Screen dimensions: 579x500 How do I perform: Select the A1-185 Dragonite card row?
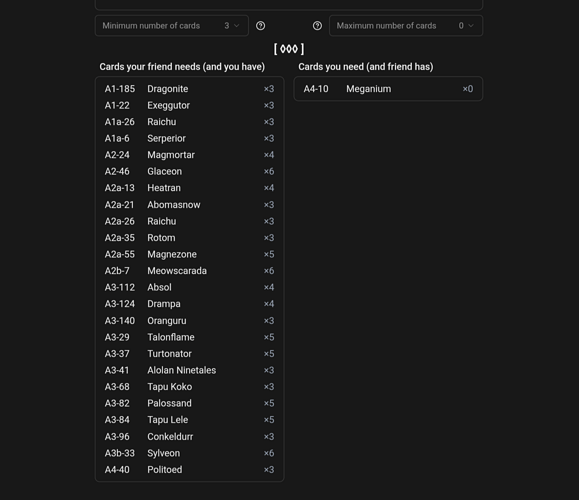[189, 89]
